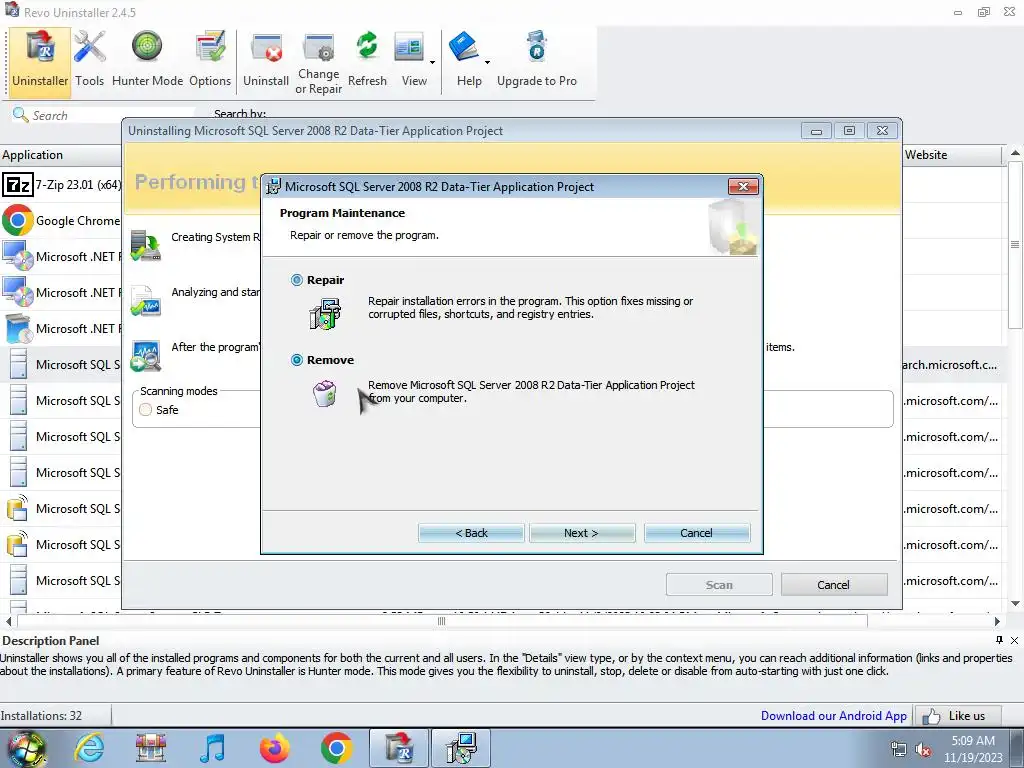Click the Upgrade to Pro icon
The height and width of the screenshot is (768, 1024).
point(536,47)
